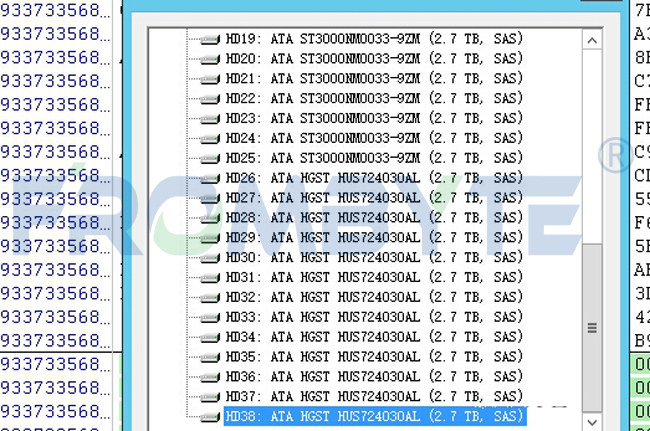Click the drive icon beside HD34

coord(210,338)
